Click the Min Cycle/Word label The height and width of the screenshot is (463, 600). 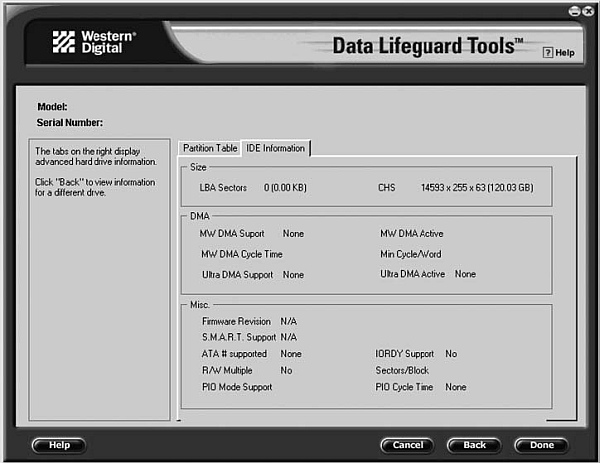point(411,254)
